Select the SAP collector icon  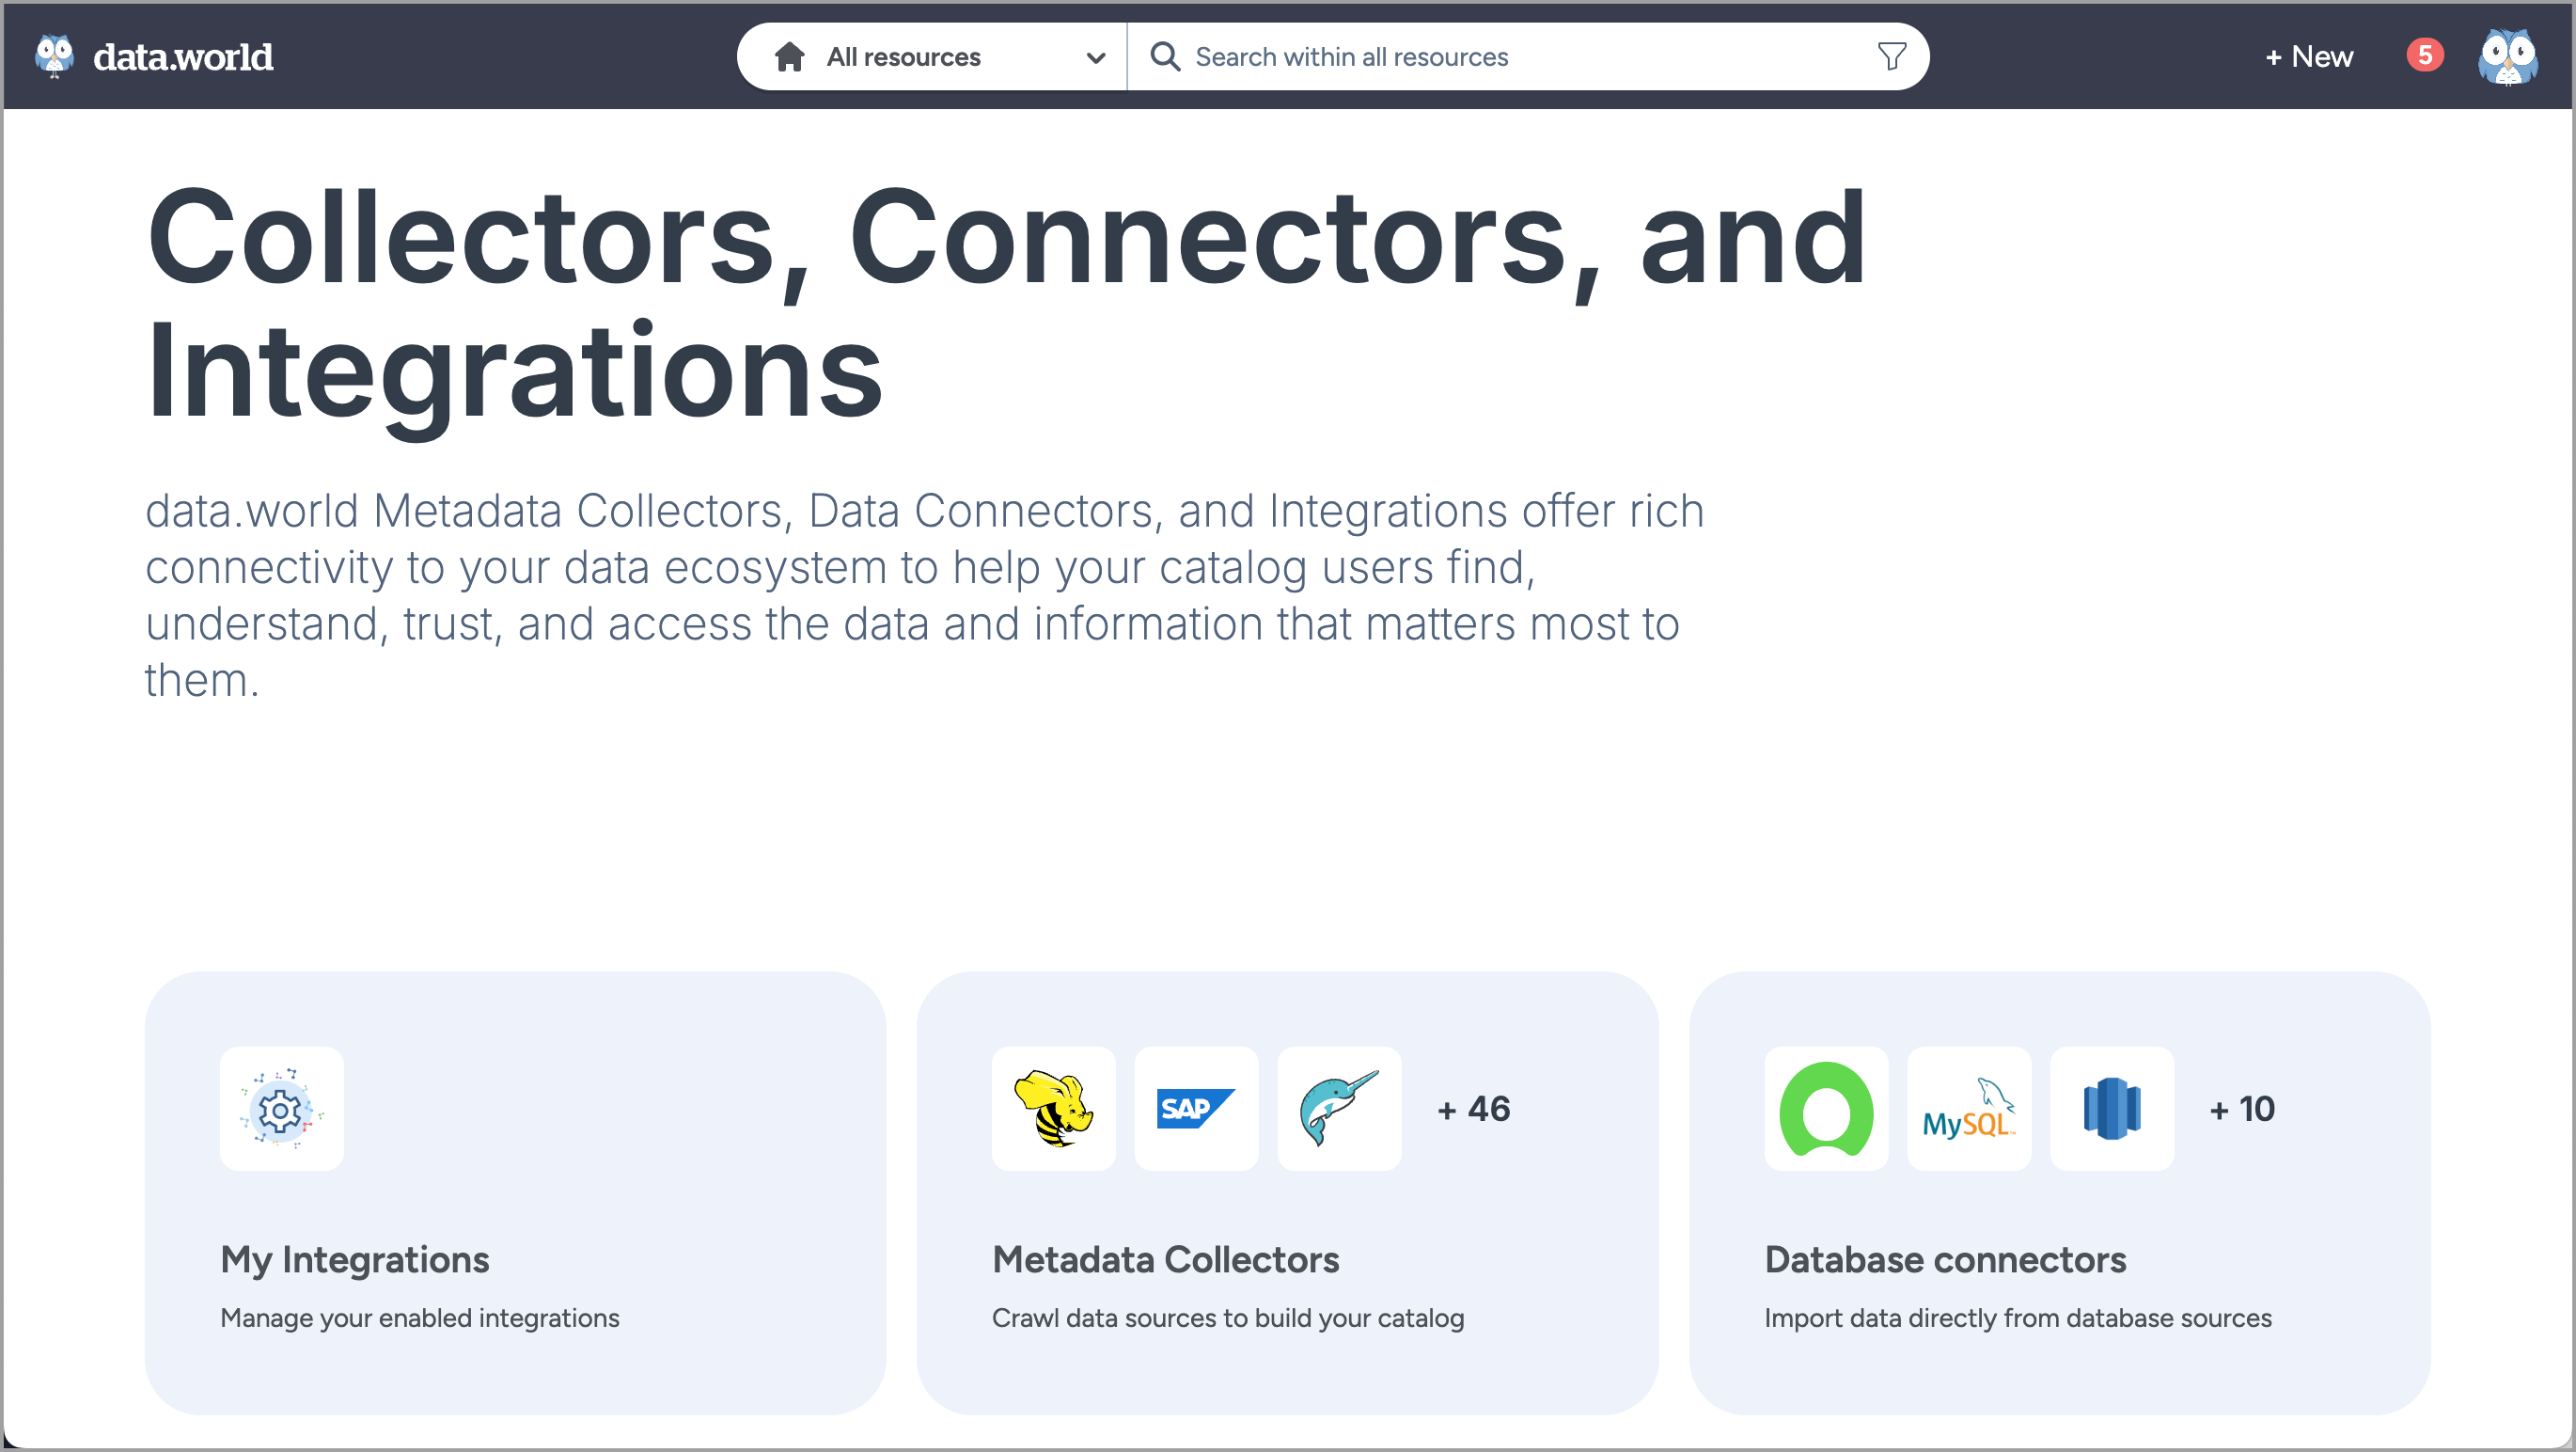pos(1196,1109)
